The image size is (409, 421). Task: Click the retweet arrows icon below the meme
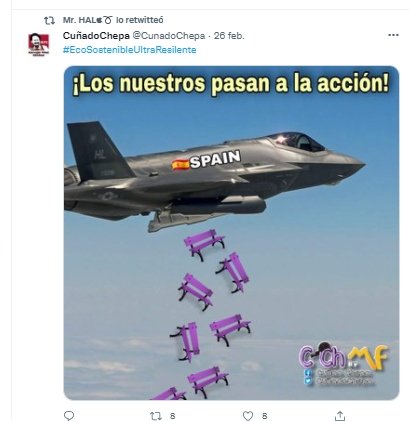[156, 416]
